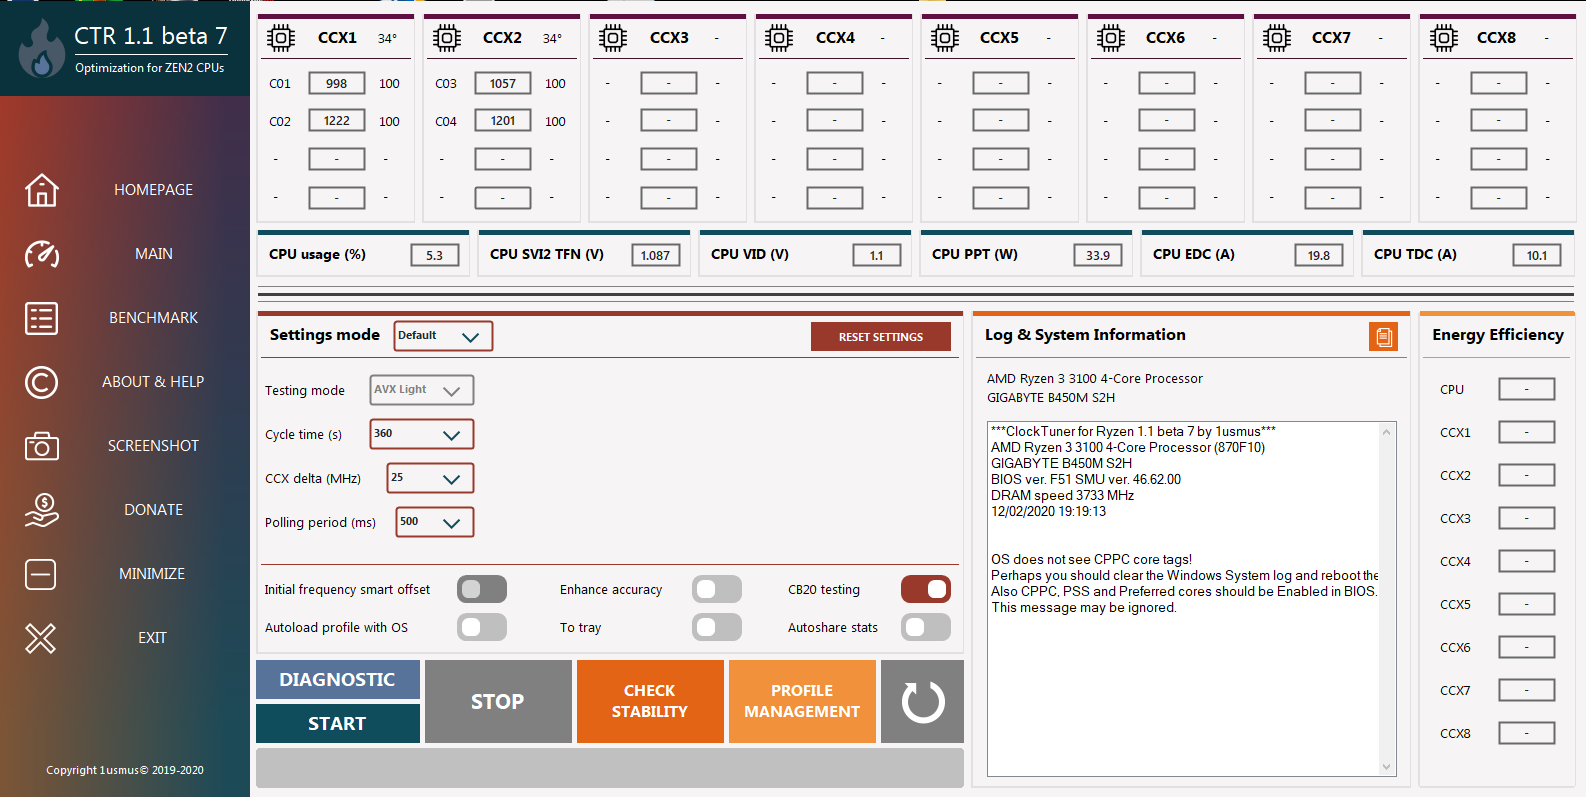The image size is (1586, 797).
Task: Click the circular refresh arrow button
Action: point(922,702)
